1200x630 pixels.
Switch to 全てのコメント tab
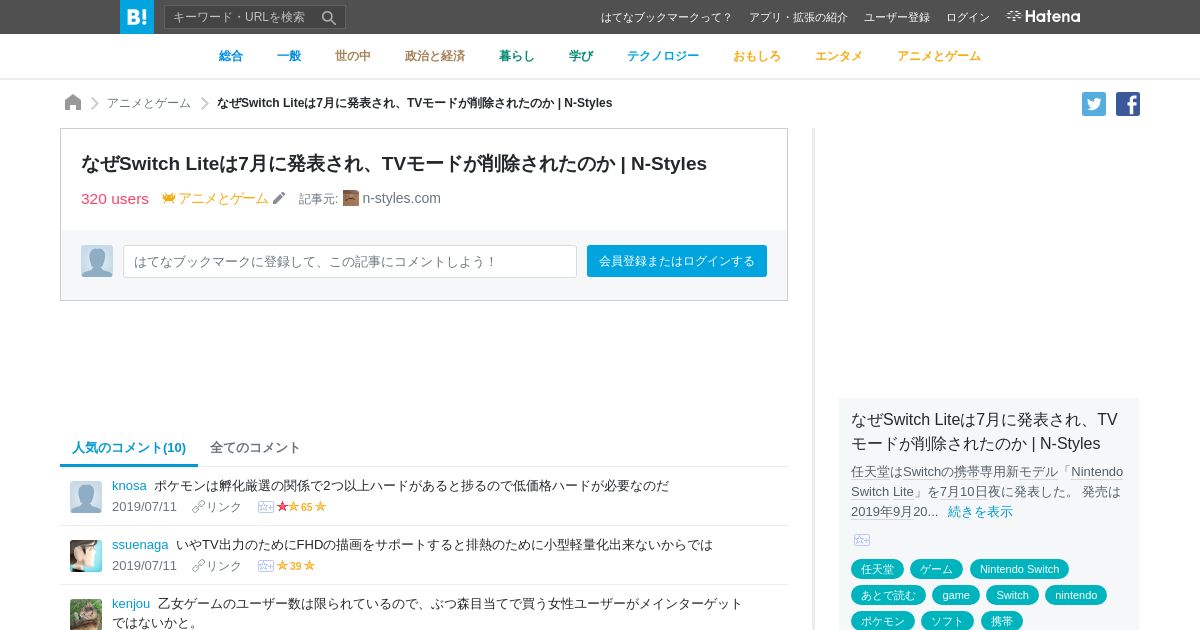255,447
